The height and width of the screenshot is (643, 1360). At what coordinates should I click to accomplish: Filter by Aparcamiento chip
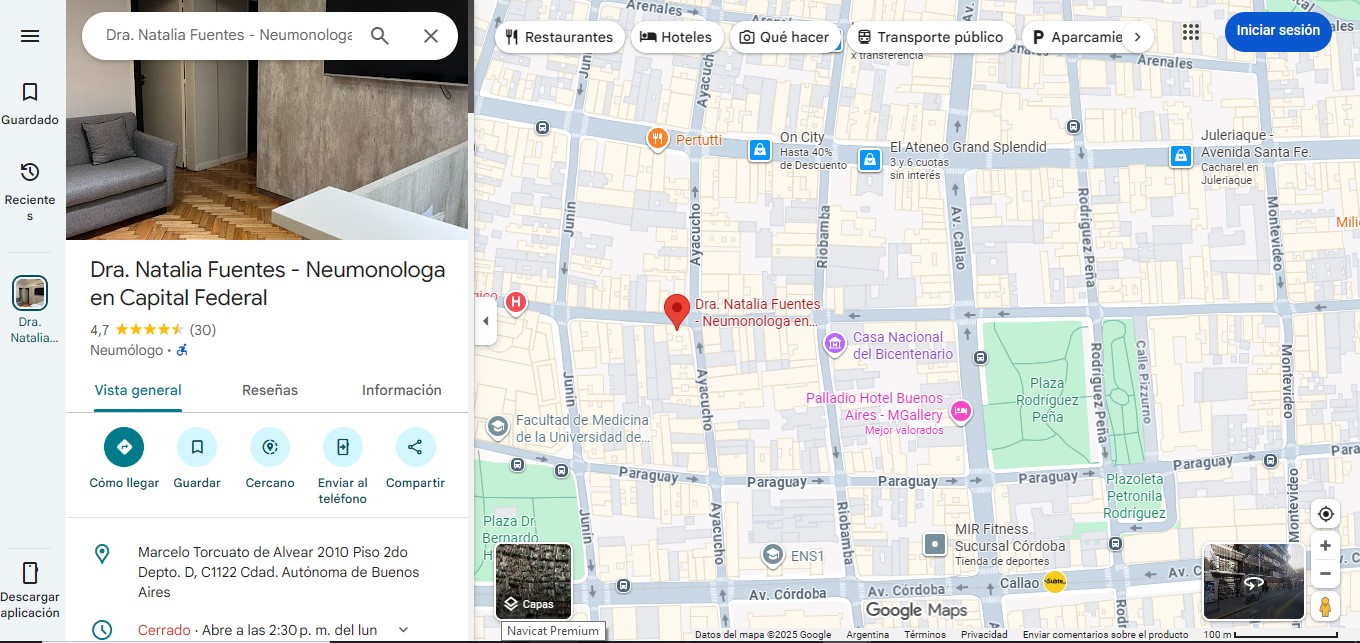pyautogui.click(x=1076, y=37)
